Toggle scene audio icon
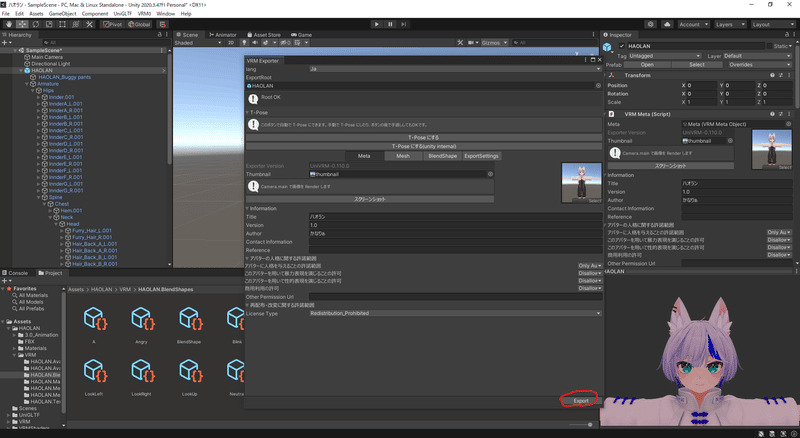The width and height of the screenshot is (800, 438). coord(255,43)
